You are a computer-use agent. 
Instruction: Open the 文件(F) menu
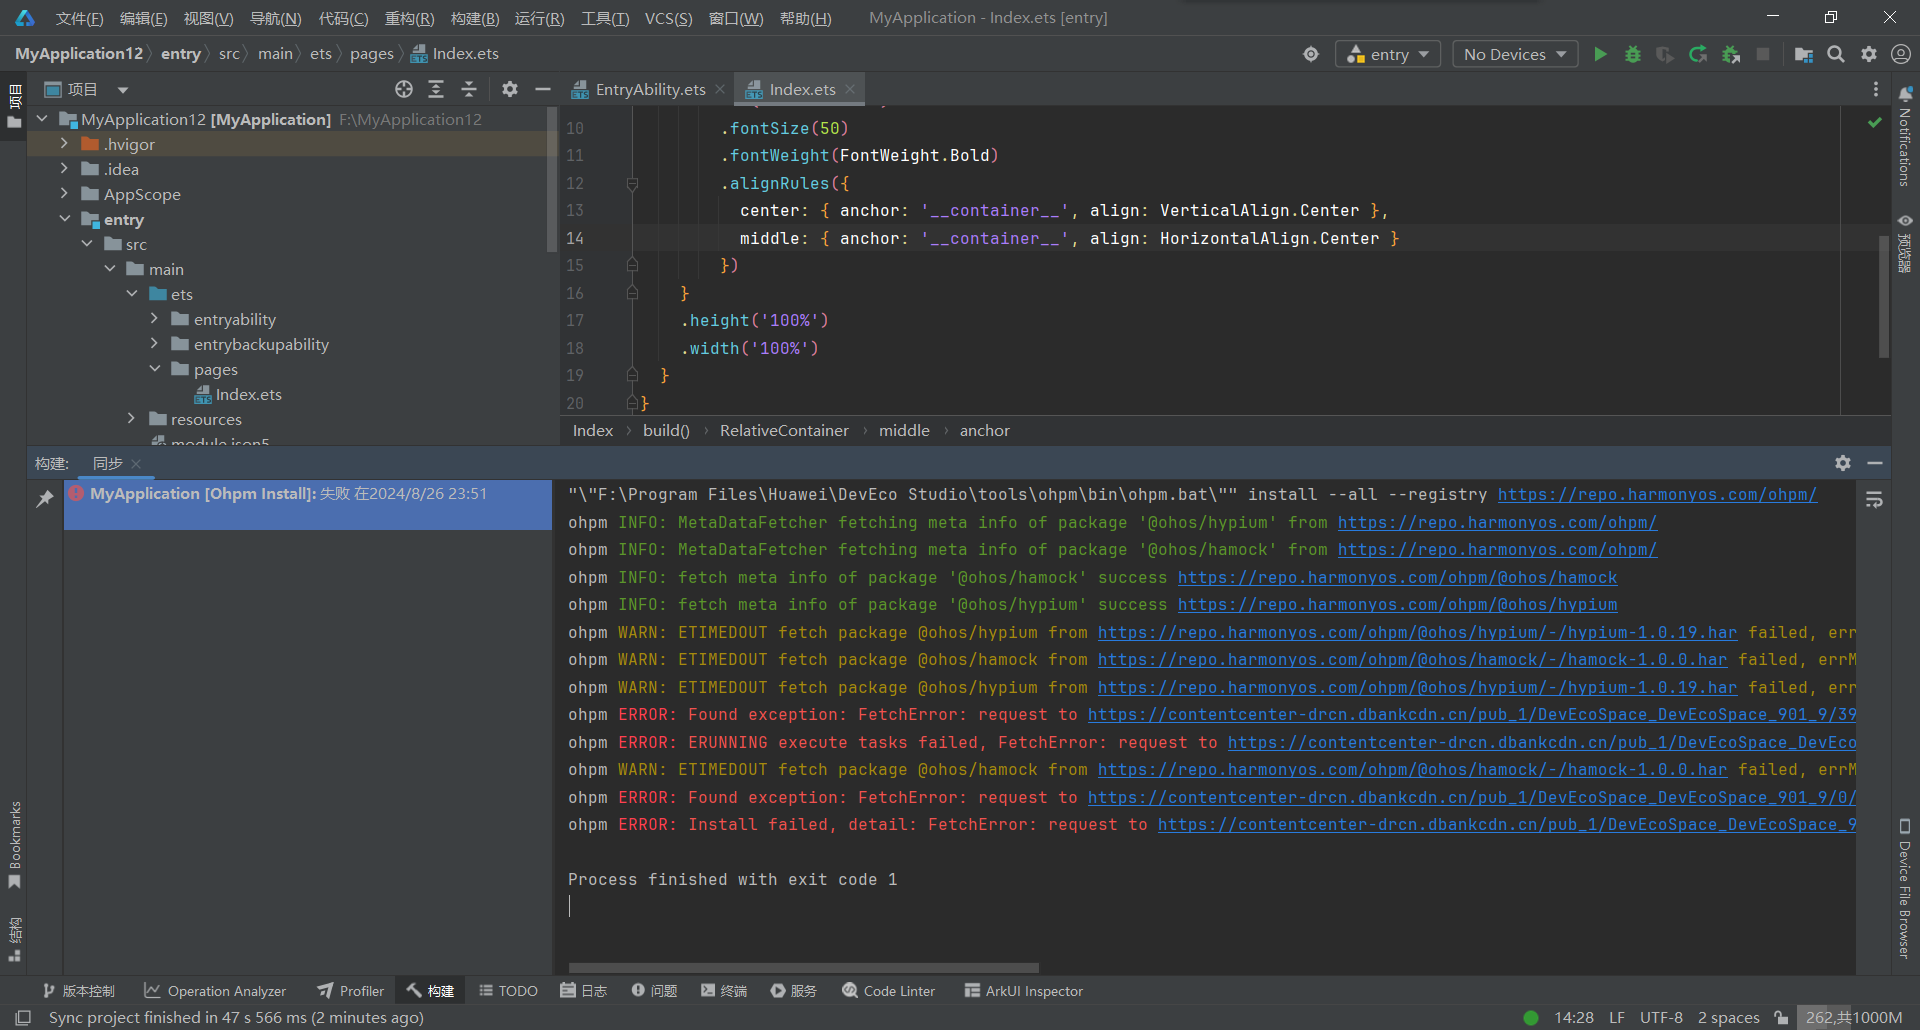coord(79,18)
